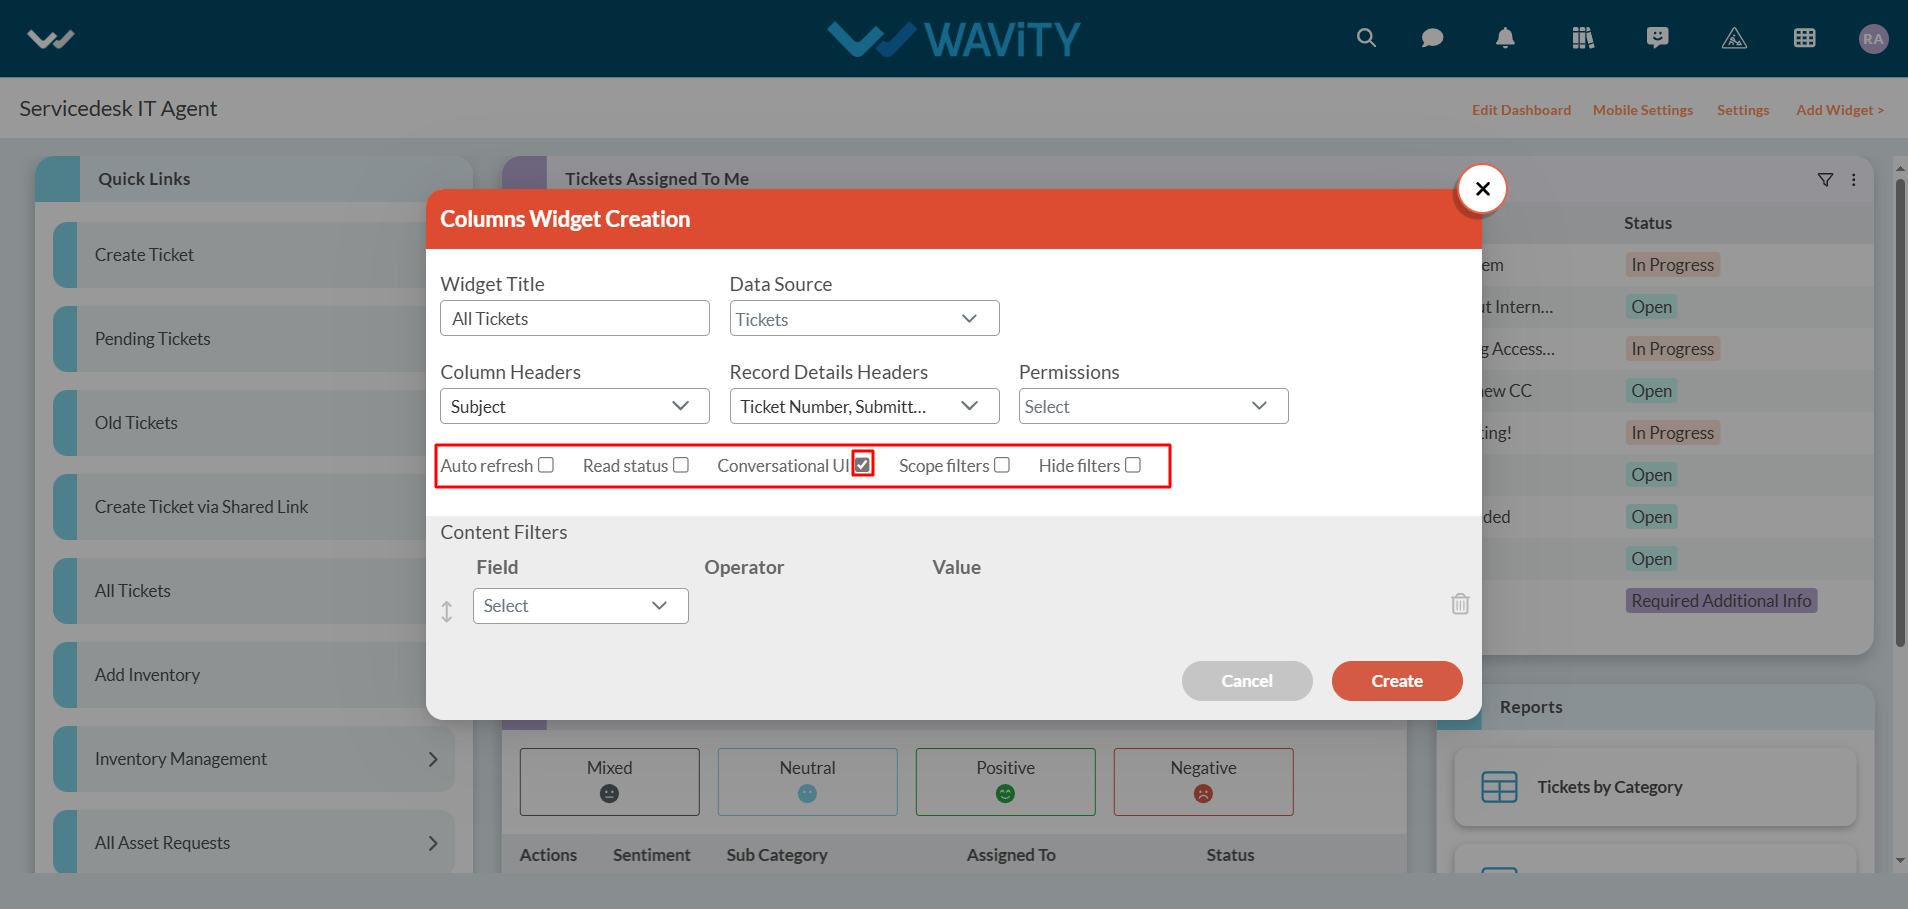Click the Status column header in Tickets widget
Image resolution: width=1908 pixels, height=909 pixels.
(x=1647, y=223)
